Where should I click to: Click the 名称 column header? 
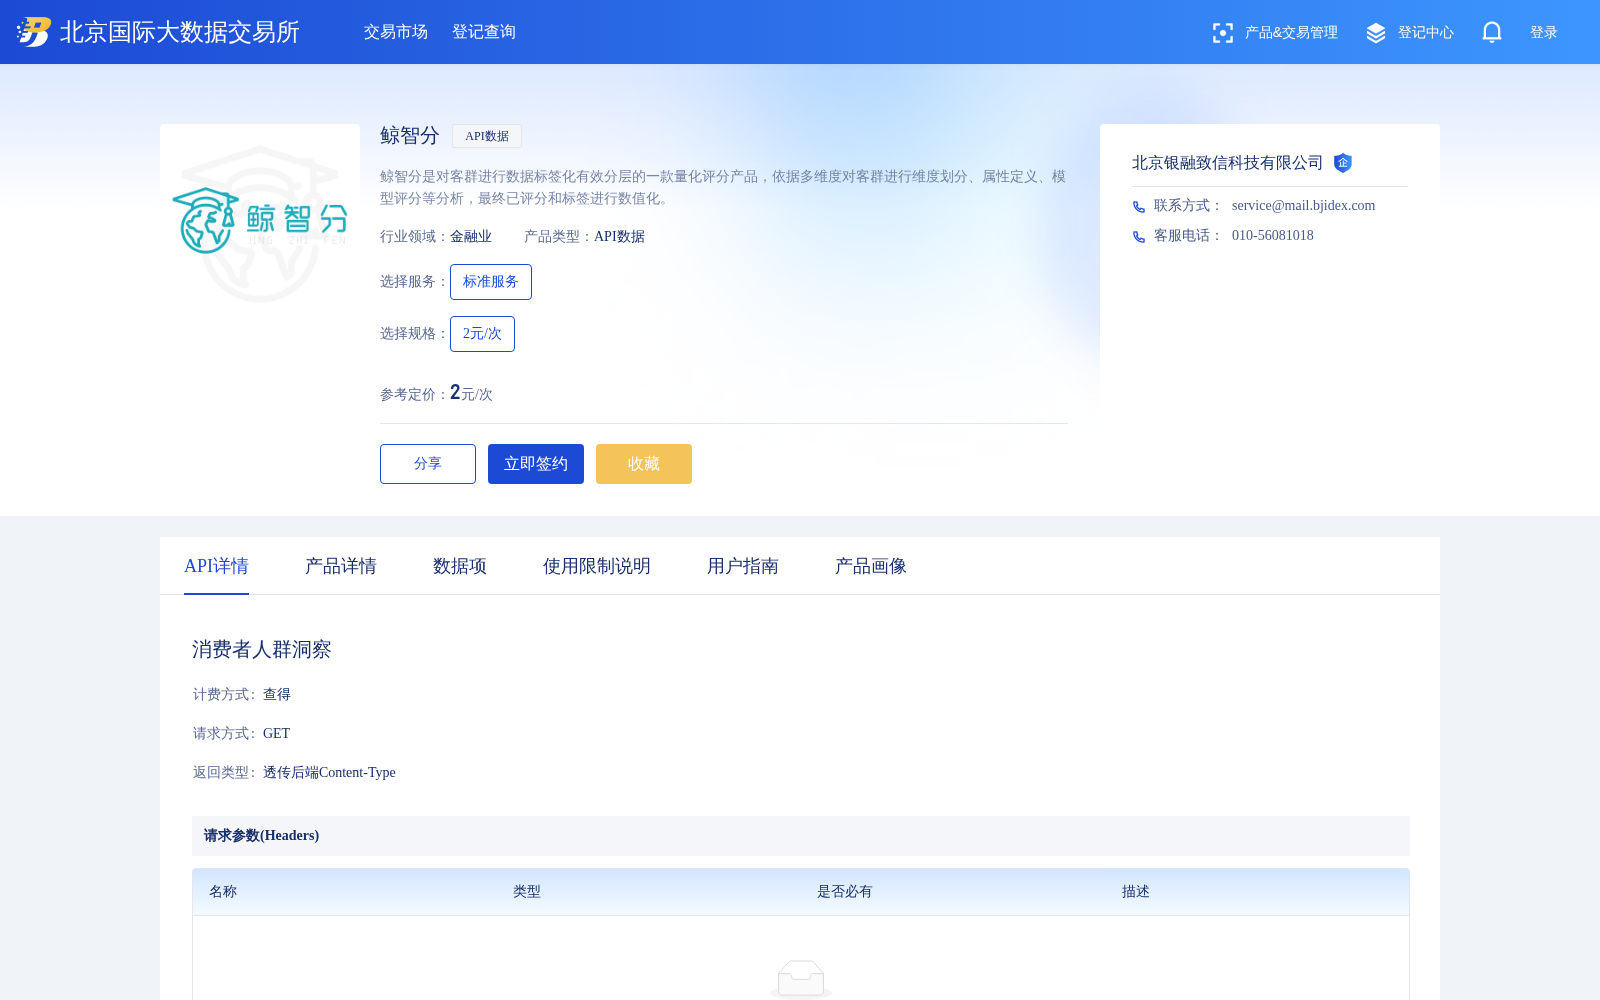click(x=223, y=892)
